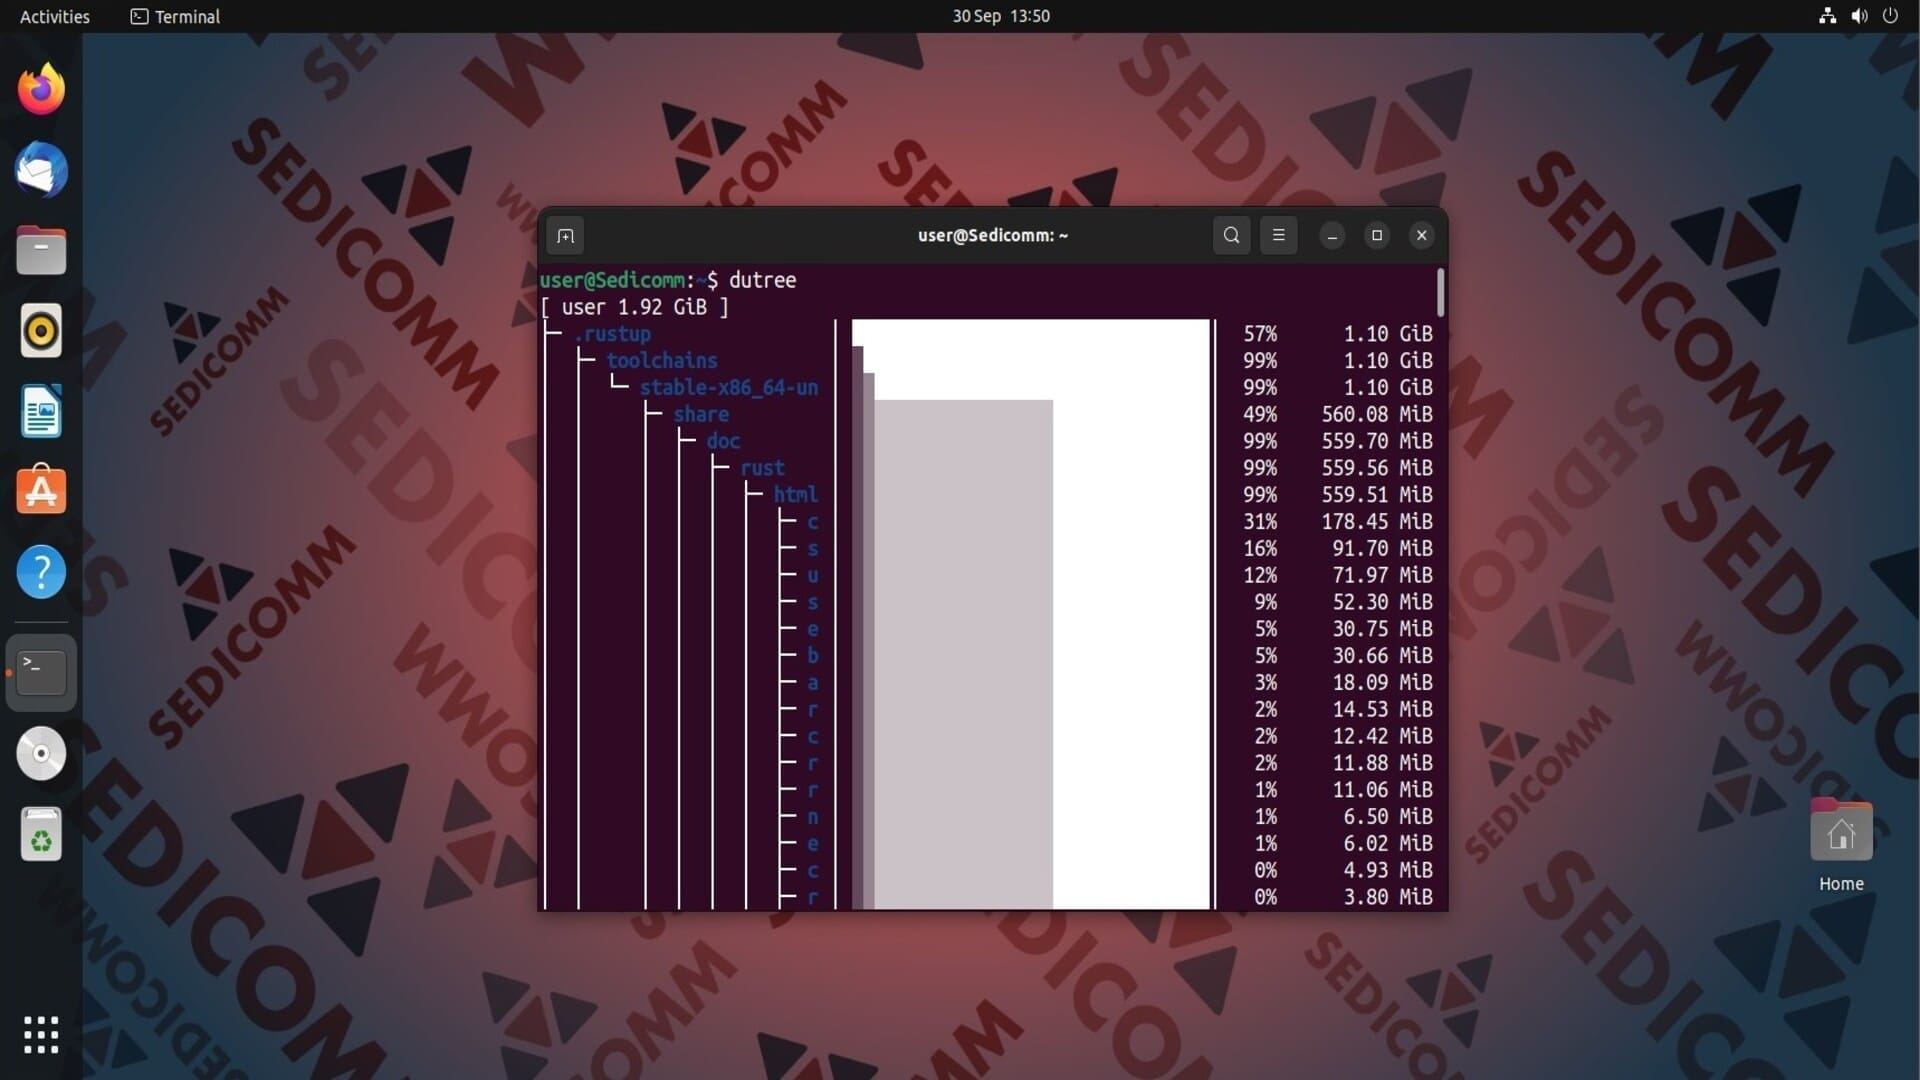Image resolution: width=1920 pixels, height=1080 pixels.
Task: Click the 31% usage value
Action: click(x=1260, y=522)
